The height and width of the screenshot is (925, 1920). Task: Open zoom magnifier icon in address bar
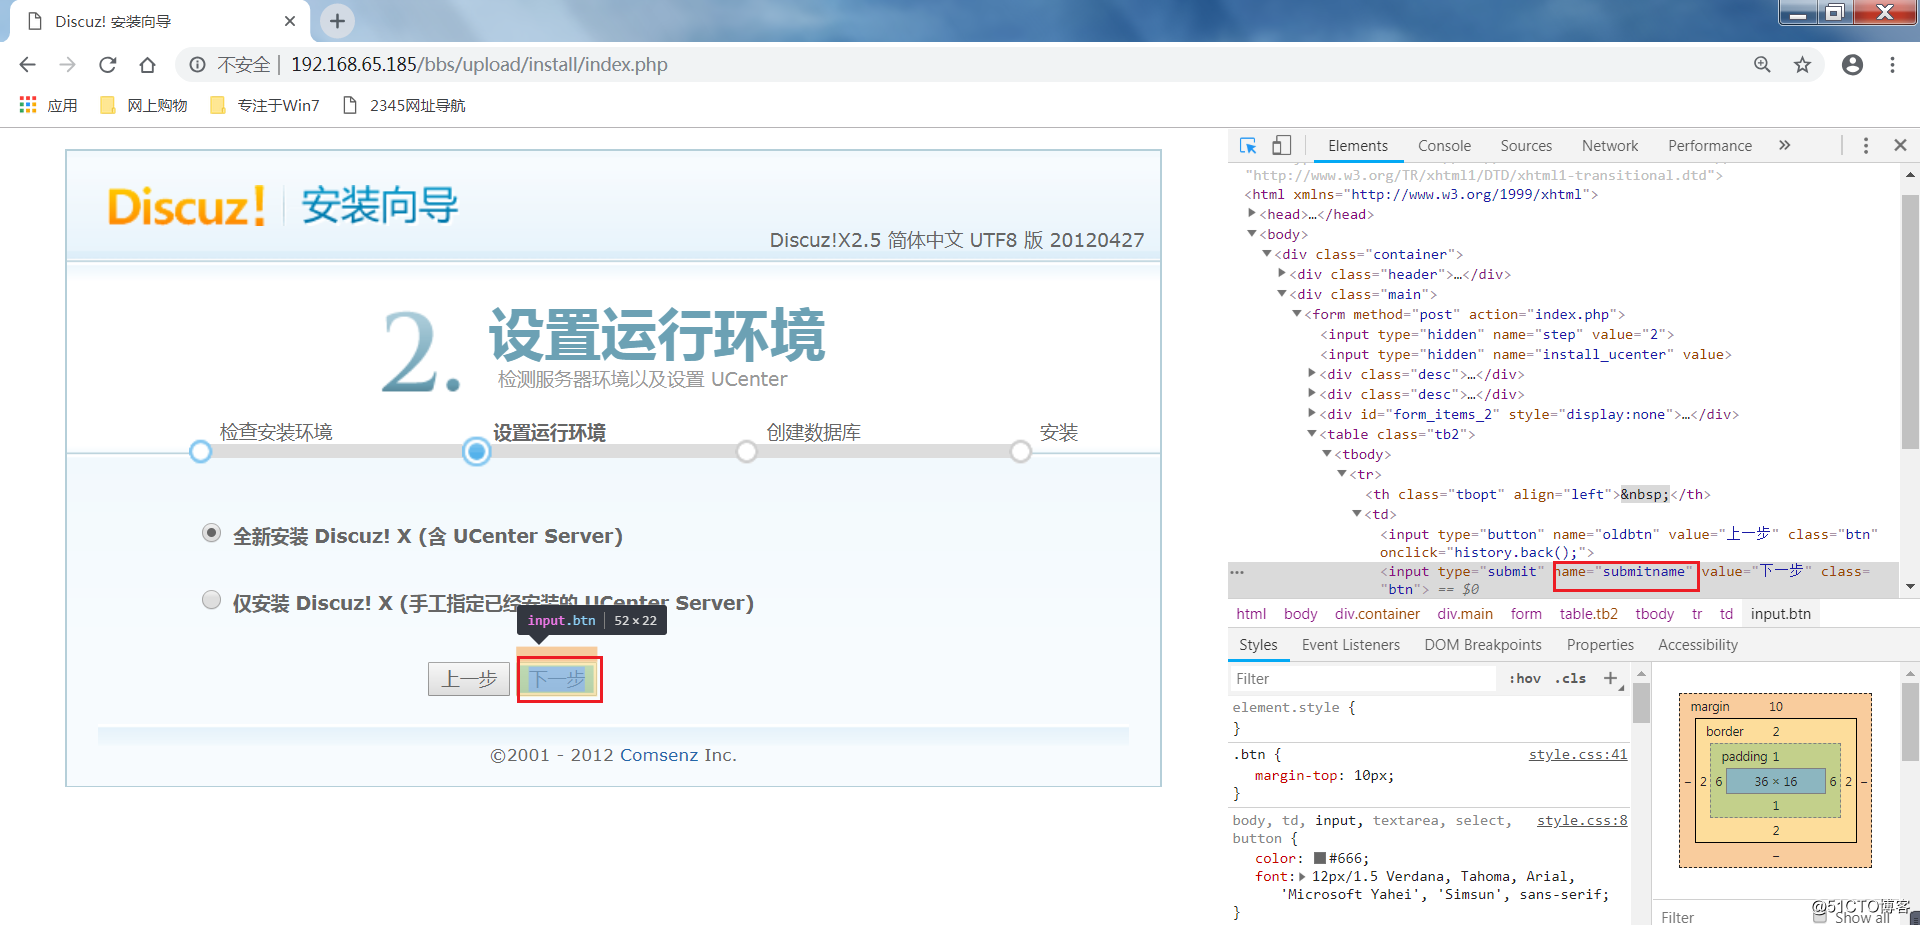[1762, 65]
